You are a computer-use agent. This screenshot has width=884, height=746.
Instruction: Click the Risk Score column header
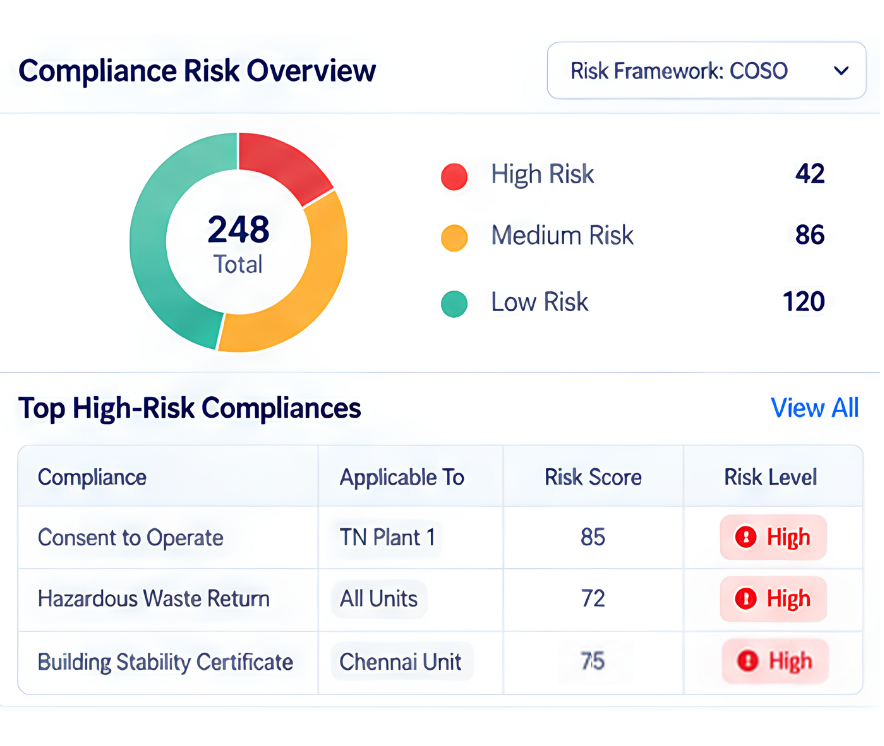(x=593, y=477)
